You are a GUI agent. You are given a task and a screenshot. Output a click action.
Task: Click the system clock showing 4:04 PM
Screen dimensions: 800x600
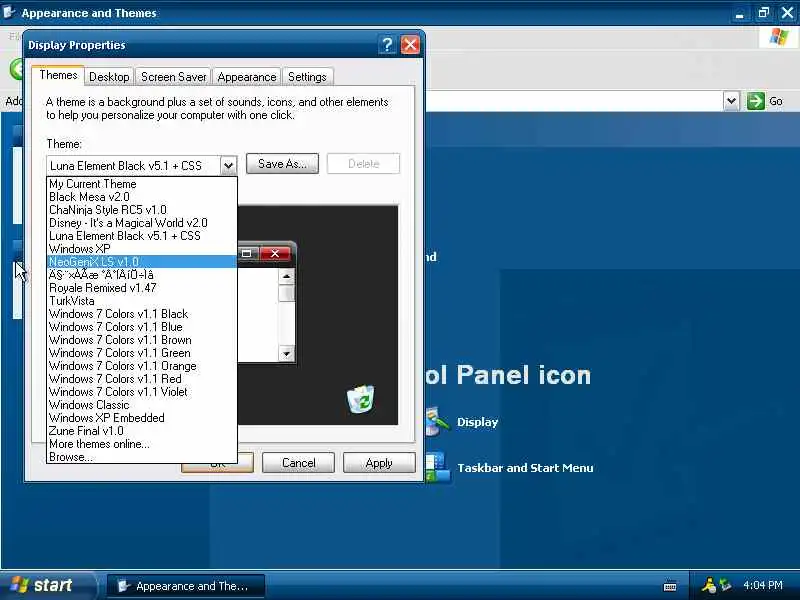(x=763, y=585)
